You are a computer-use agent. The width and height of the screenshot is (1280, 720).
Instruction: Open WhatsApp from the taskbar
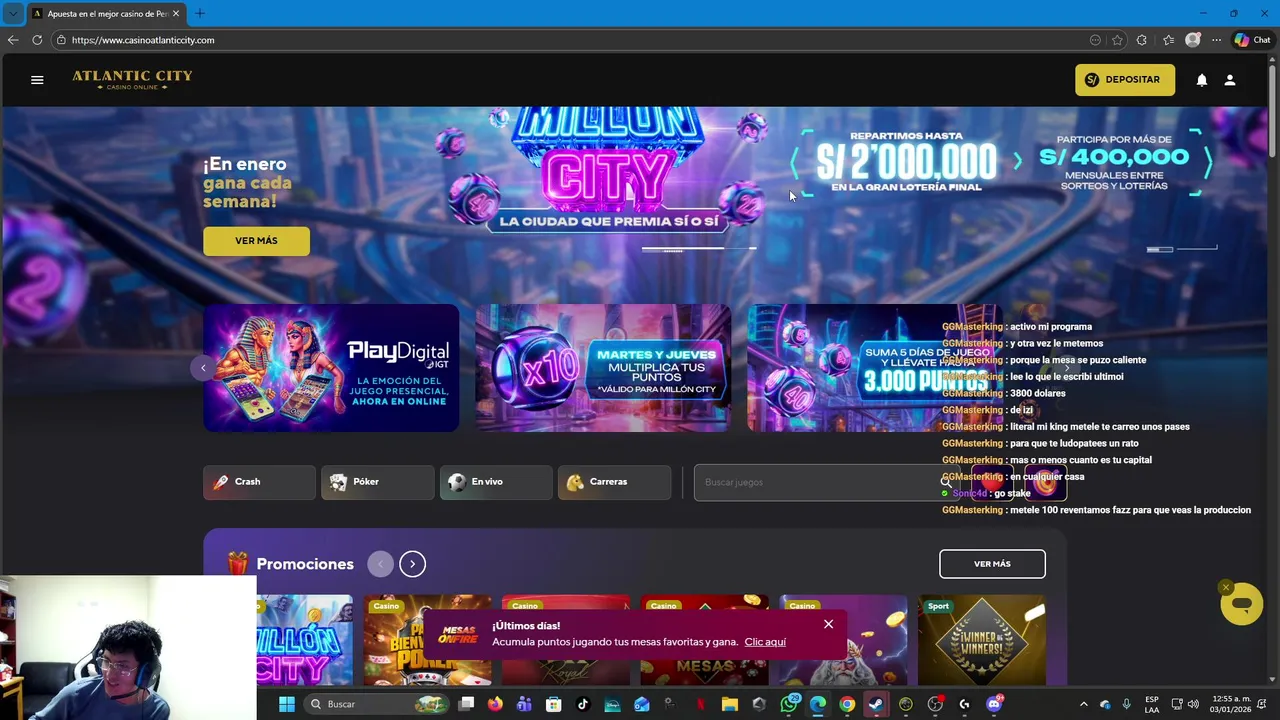pyautogui.click(x=789, y=704)
